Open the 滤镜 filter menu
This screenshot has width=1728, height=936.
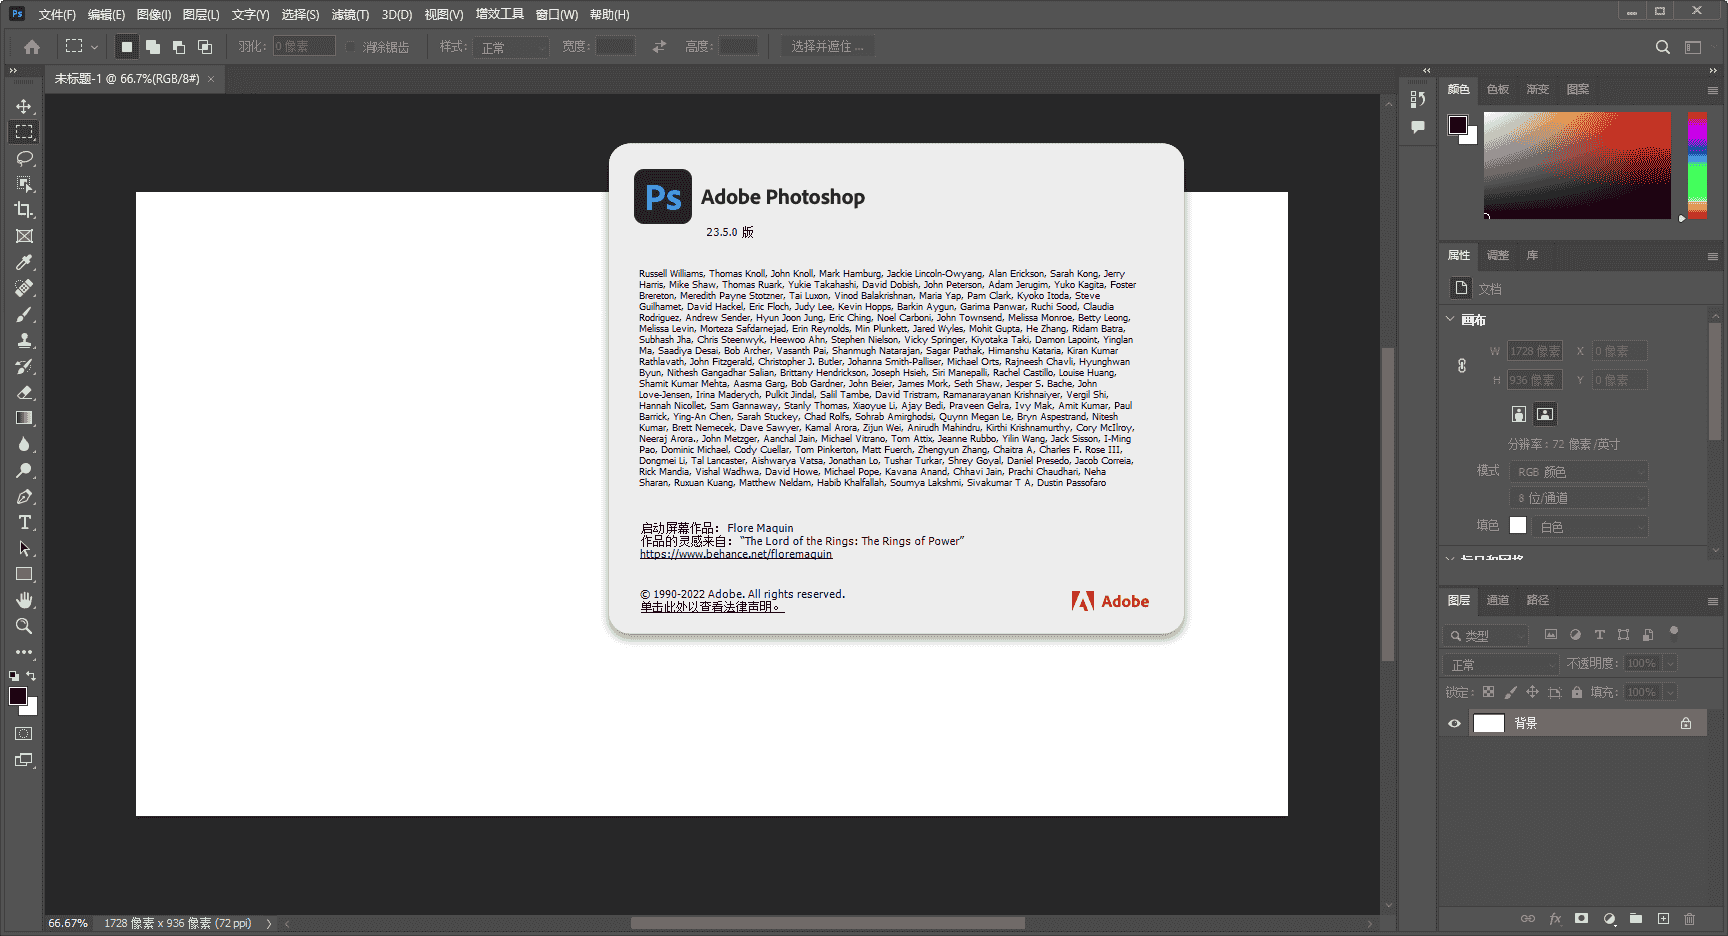[x=350, y=14]
